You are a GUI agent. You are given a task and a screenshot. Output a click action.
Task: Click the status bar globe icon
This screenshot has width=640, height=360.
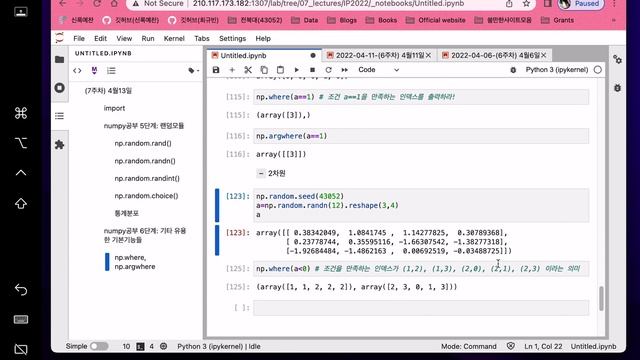point(164,346)
